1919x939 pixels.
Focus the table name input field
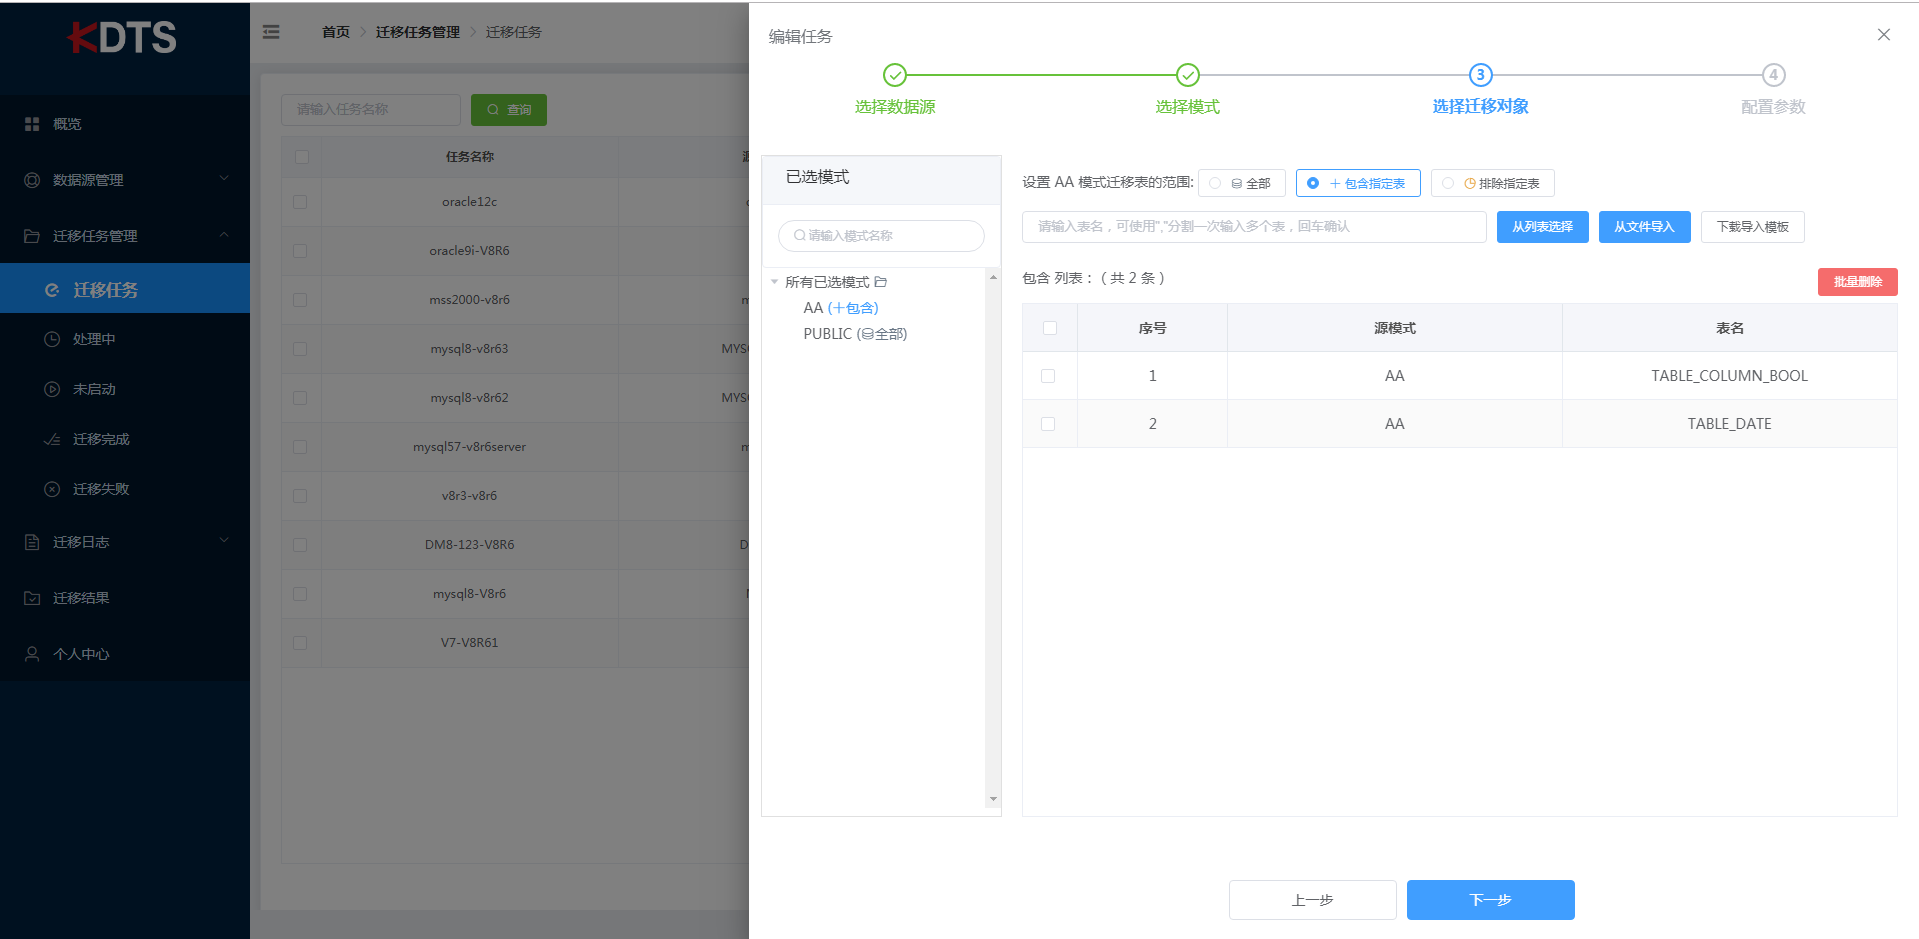point(1254,227)
